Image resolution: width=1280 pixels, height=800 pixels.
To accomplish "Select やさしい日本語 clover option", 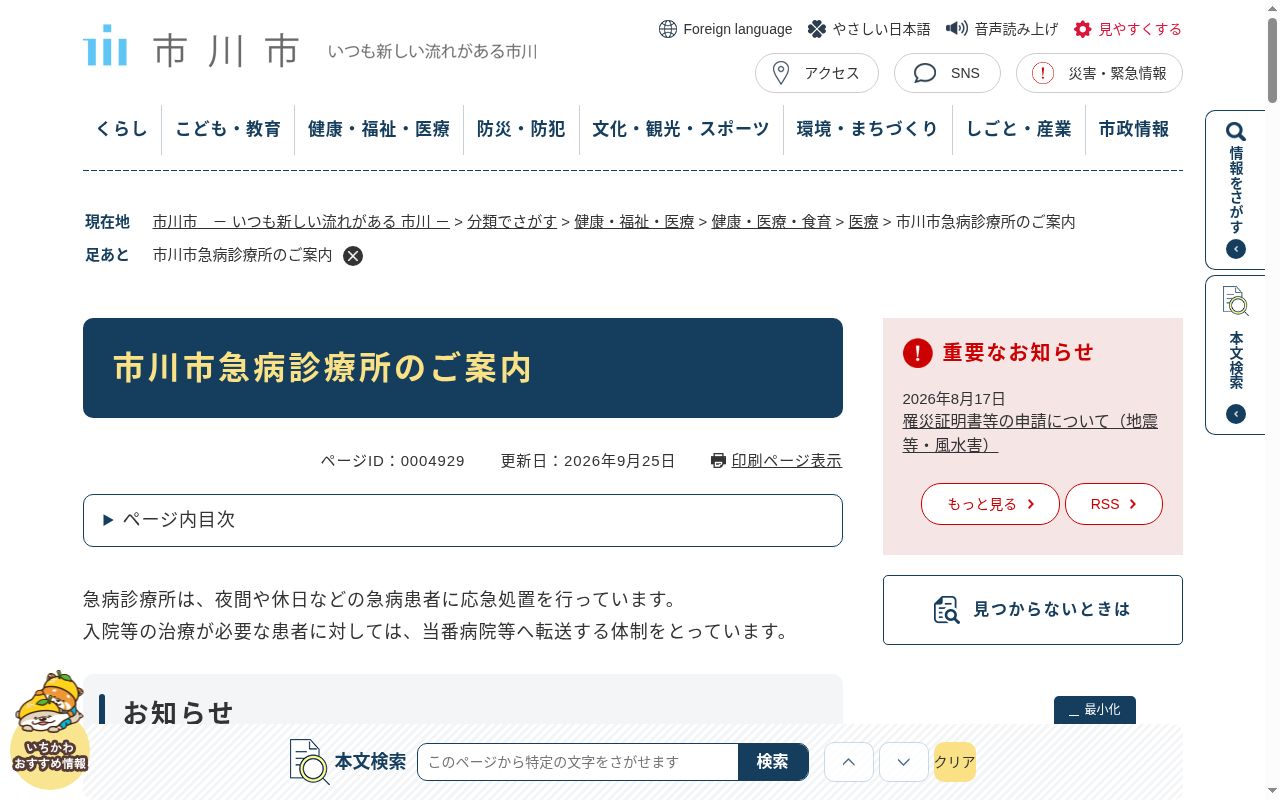I will [x=868, y=29].
